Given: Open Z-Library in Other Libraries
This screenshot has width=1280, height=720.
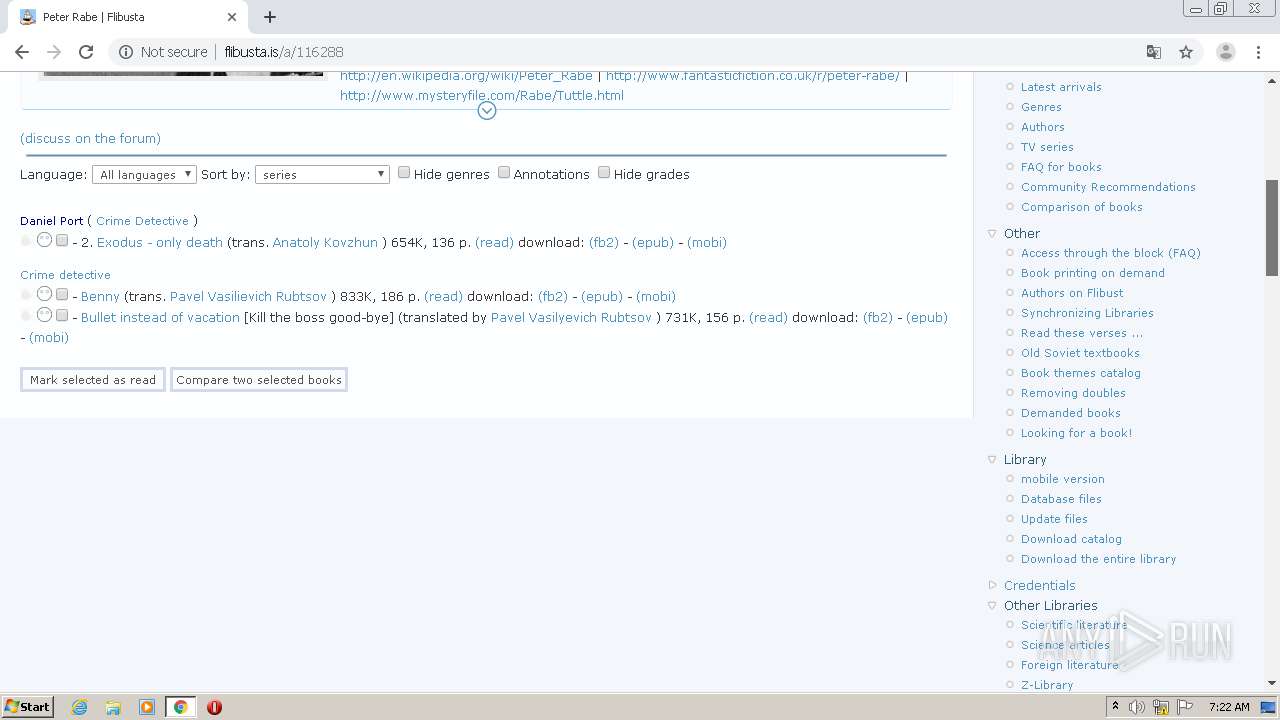Looking at the screenshot, I should [x=1047, y=685].
